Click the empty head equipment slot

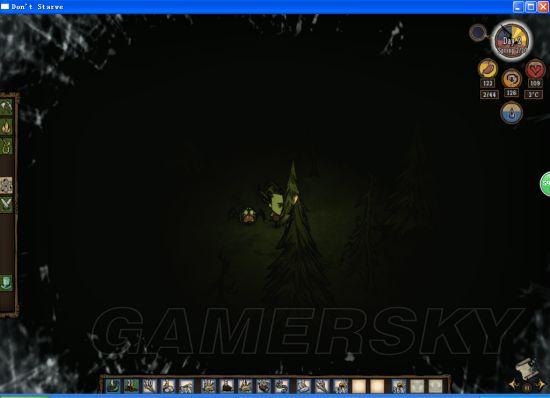436,386
